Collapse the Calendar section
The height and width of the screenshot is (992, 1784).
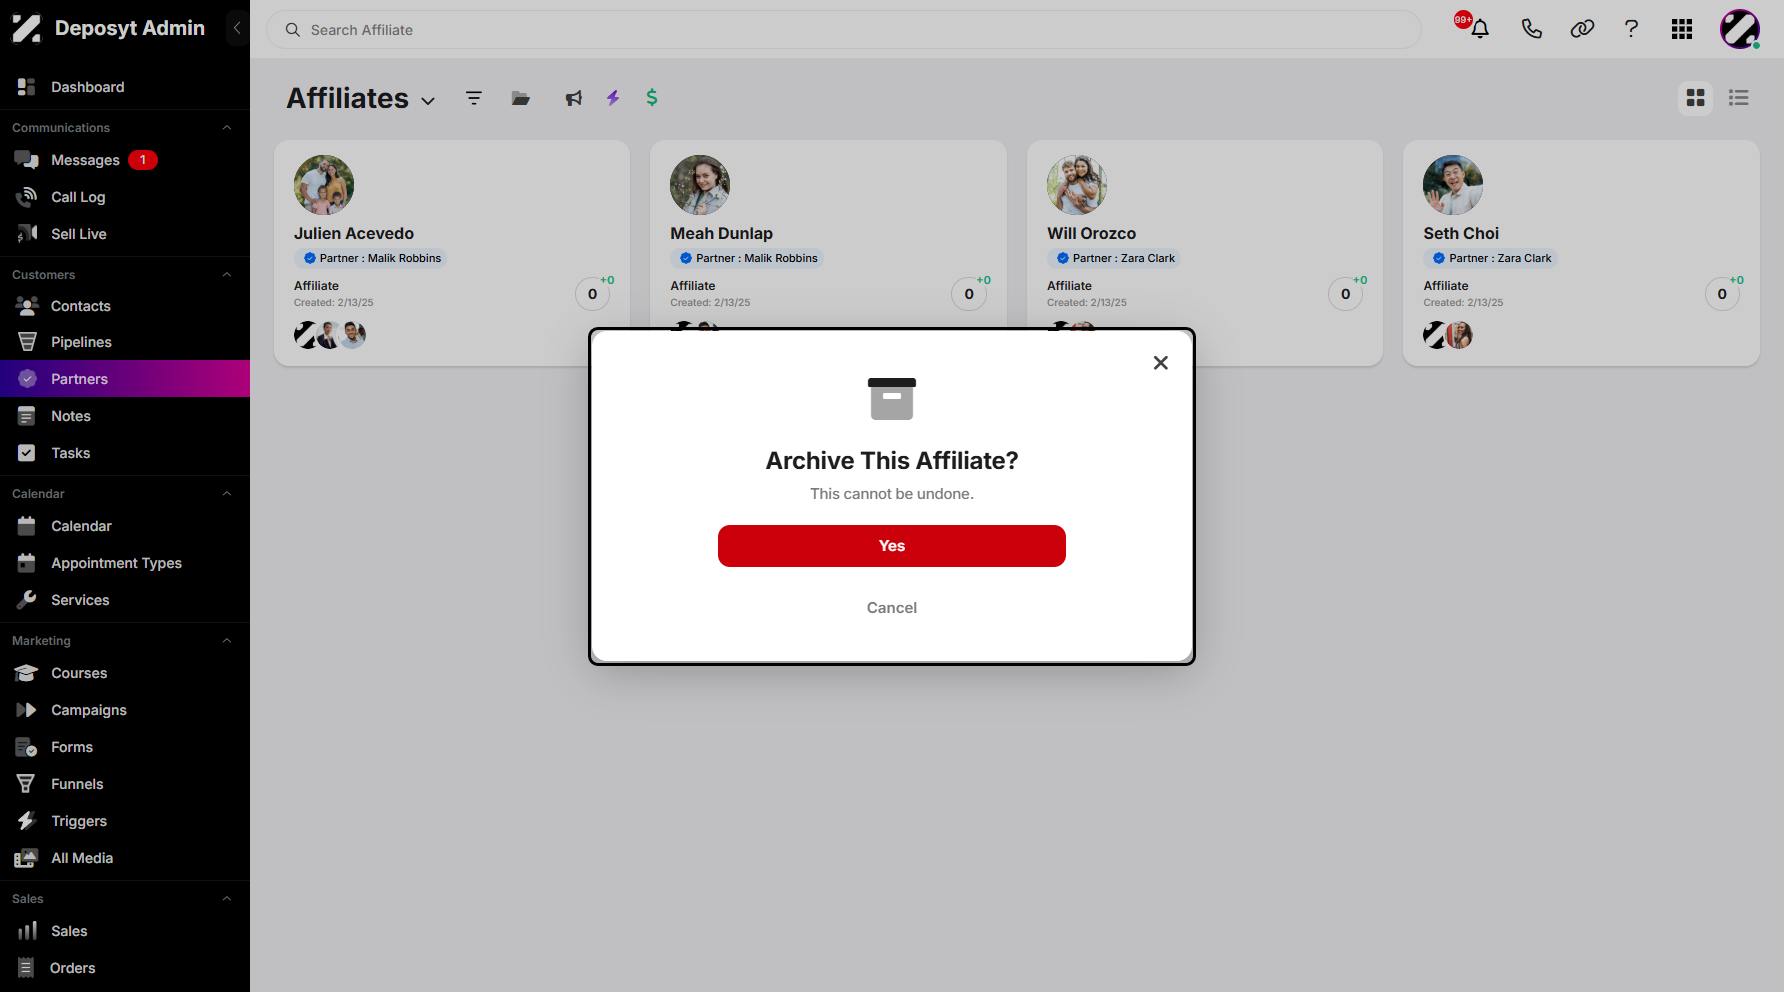[x=227, y=494]
